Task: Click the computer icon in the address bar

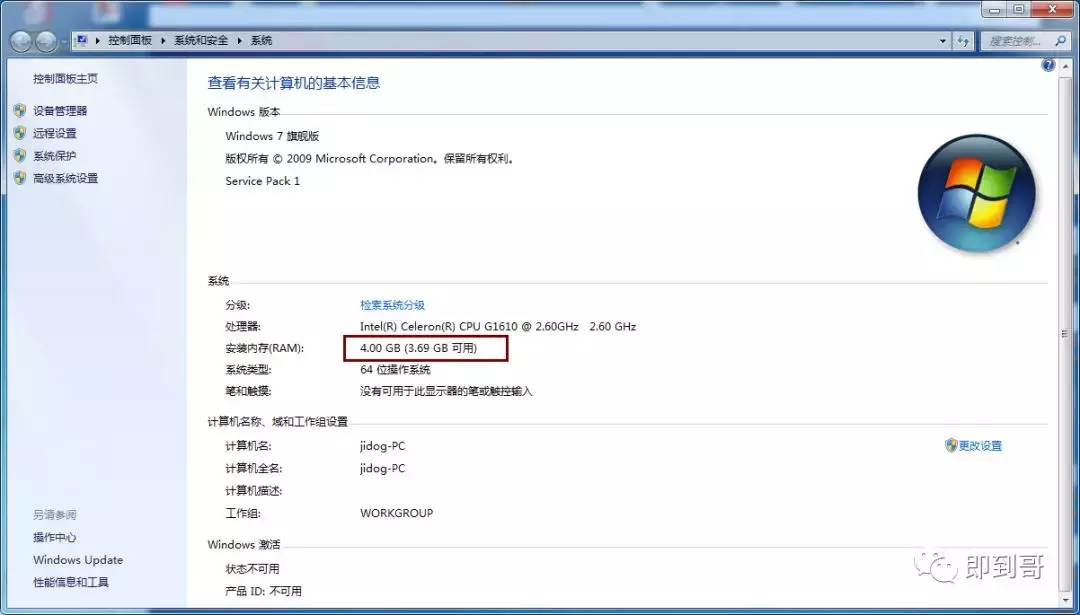Action: pos(82,41)
